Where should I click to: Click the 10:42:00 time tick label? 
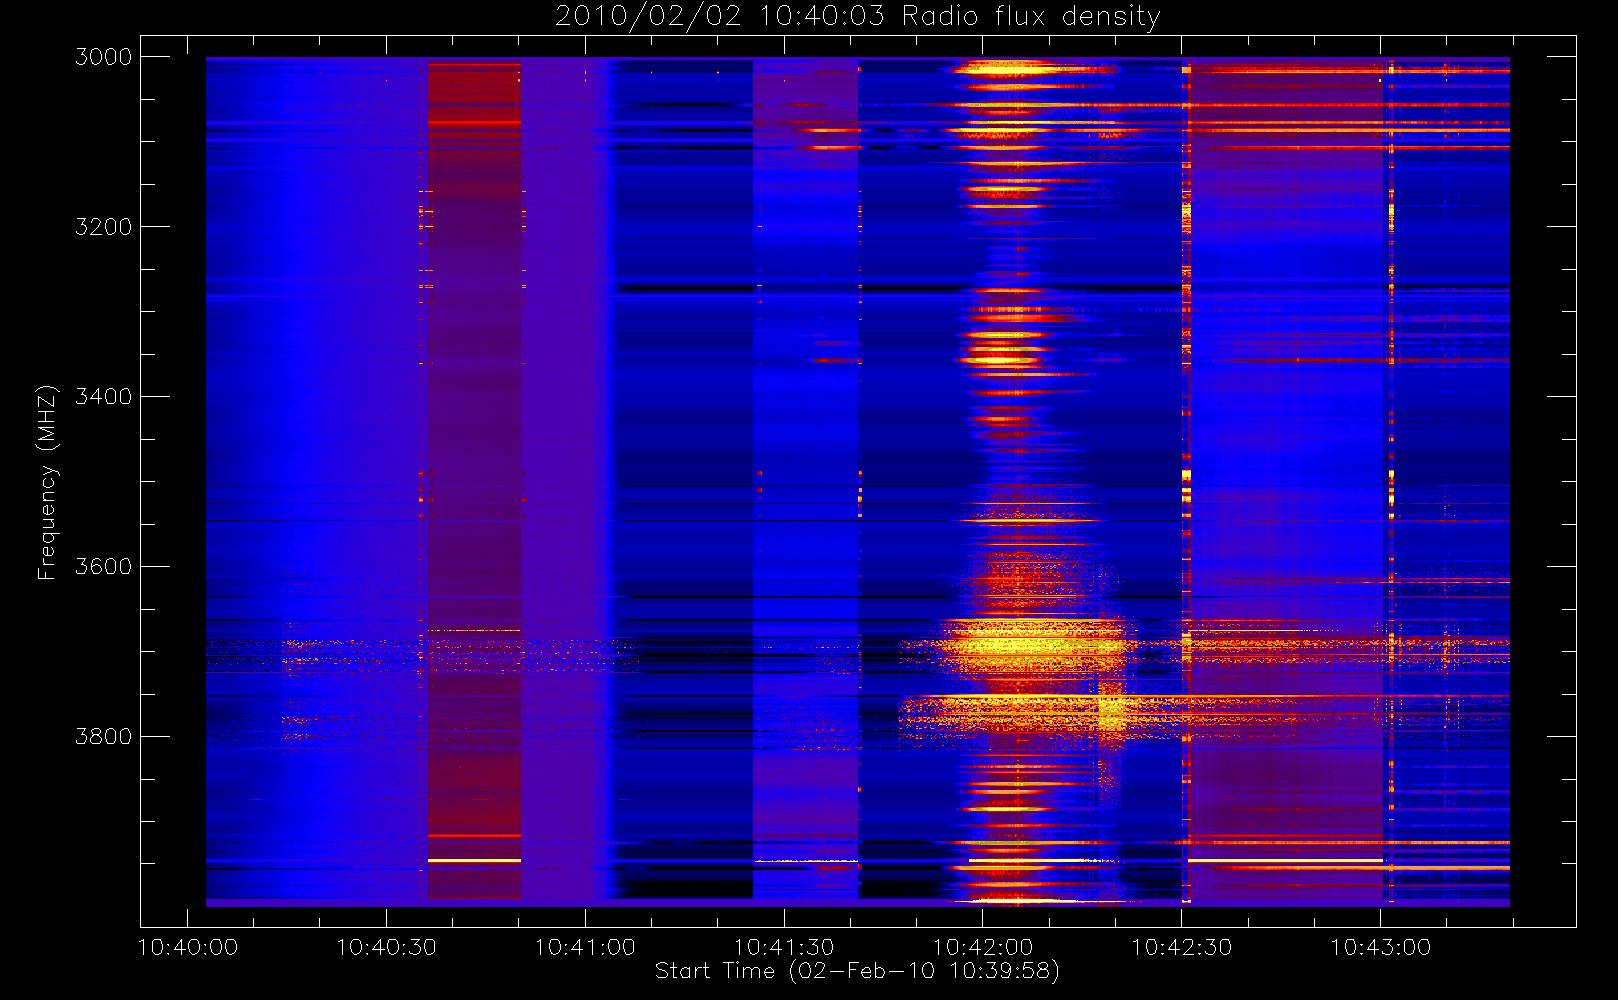[x=983, y=947]
